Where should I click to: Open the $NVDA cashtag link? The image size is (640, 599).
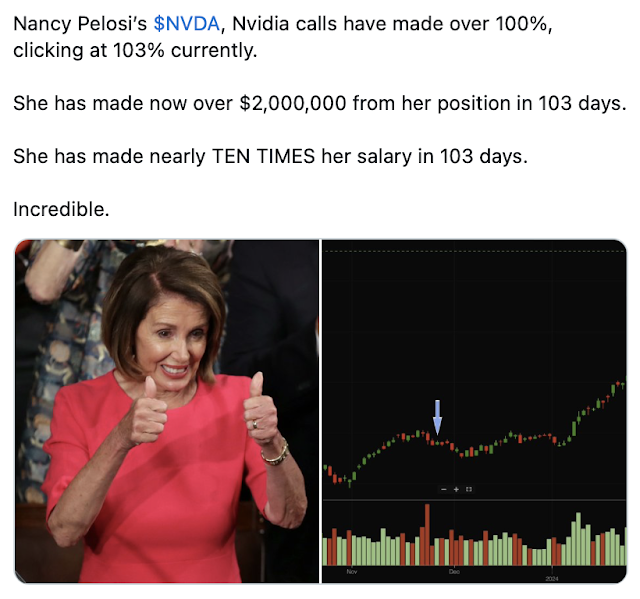187,24
